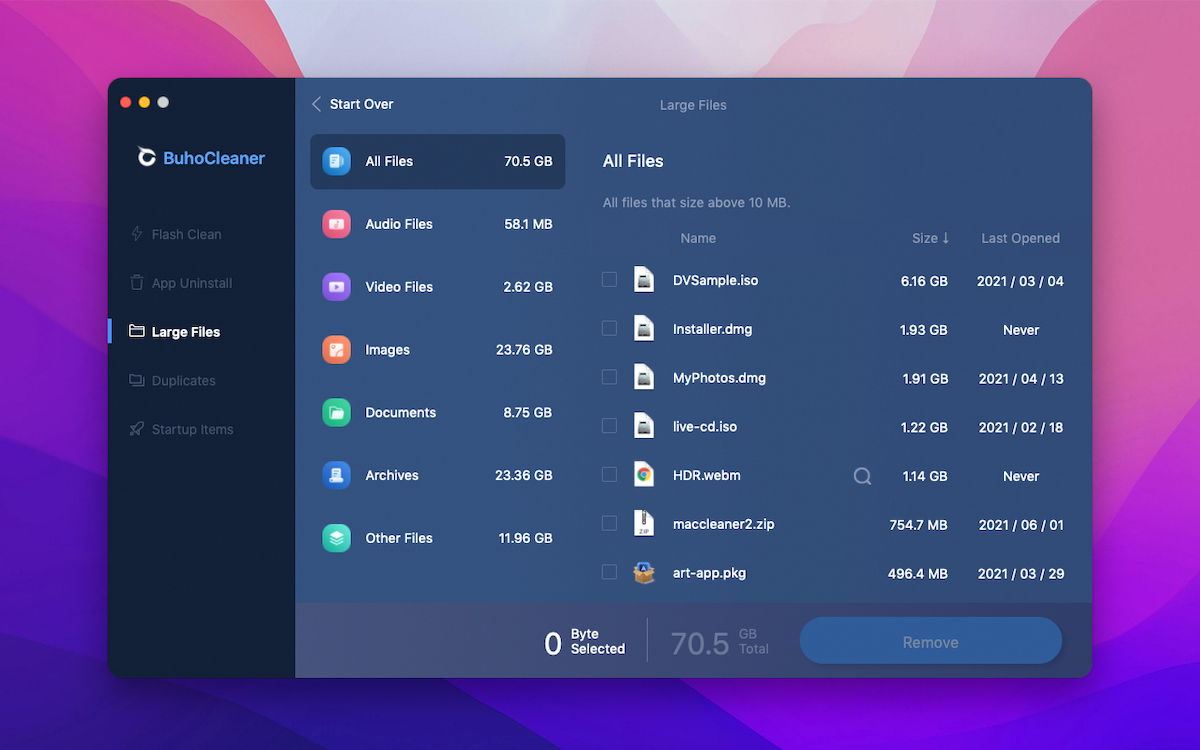The height and width of the screenshot is (750, 1200).
Task: Select the maccleaner2.zip checkbox
Action: pos(609,523)
